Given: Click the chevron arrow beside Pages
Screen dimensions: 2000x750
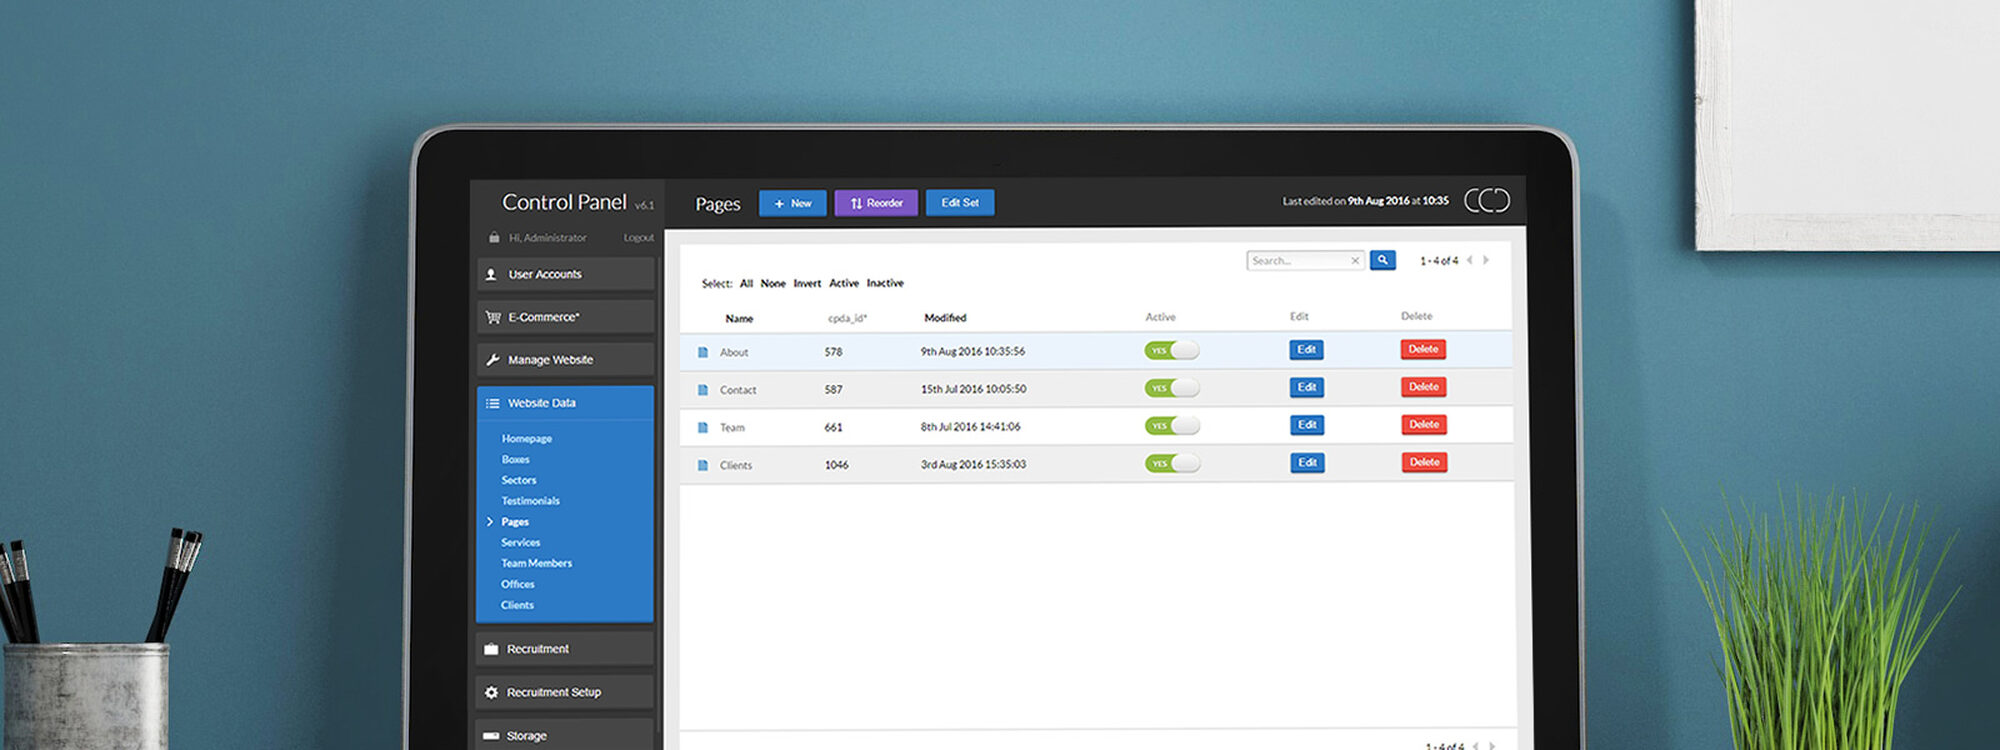Looking at the screenshot, I should pyautogui.click(x=490, y=522).
